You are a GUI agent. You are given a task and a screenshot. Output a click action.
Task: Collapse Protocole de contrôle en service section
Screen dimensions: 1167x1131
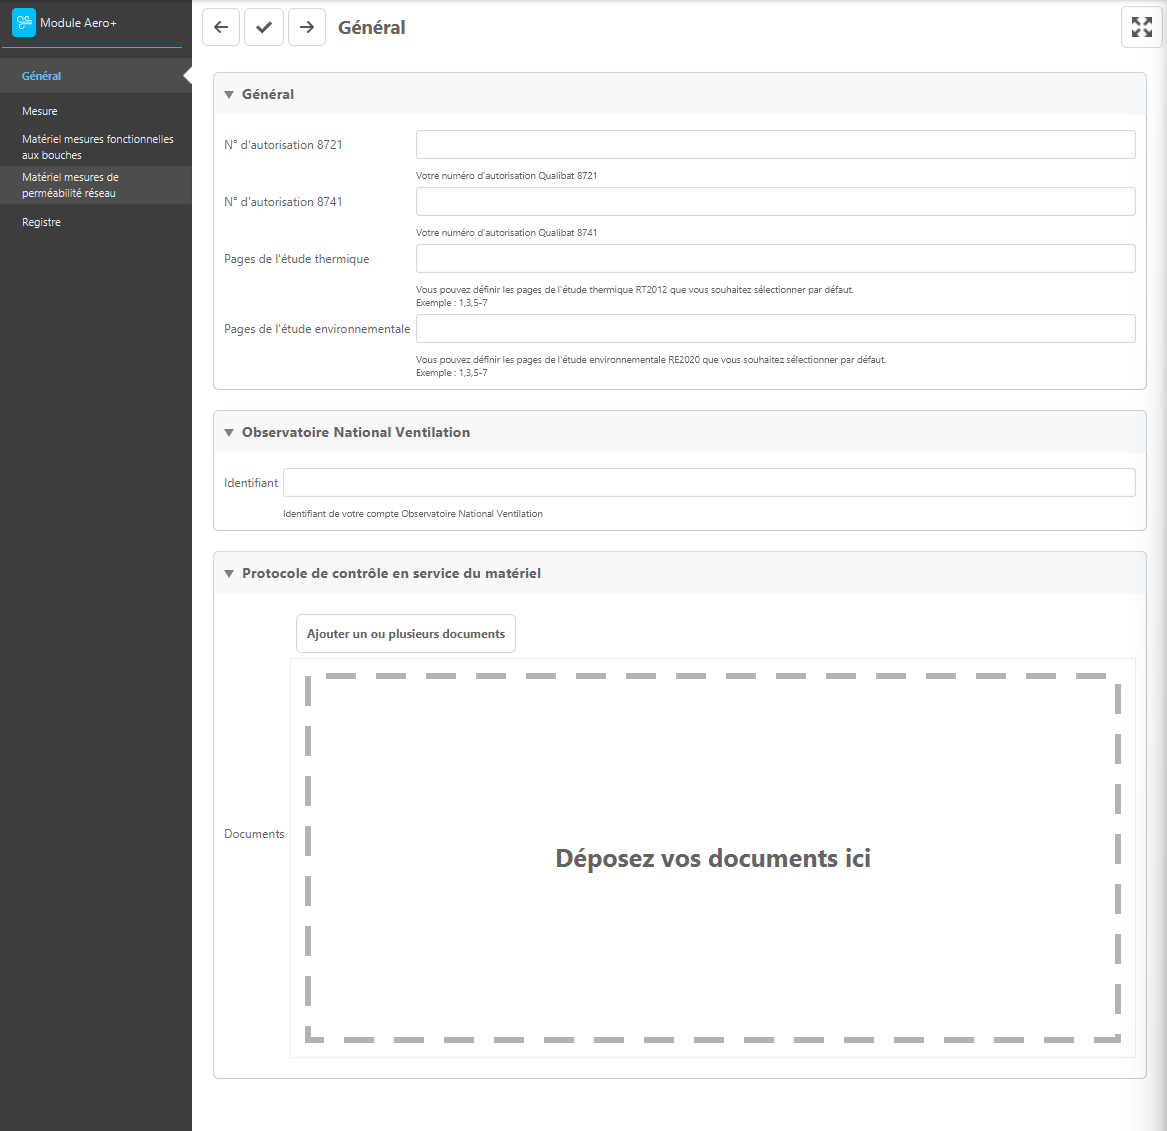(229, 574)
